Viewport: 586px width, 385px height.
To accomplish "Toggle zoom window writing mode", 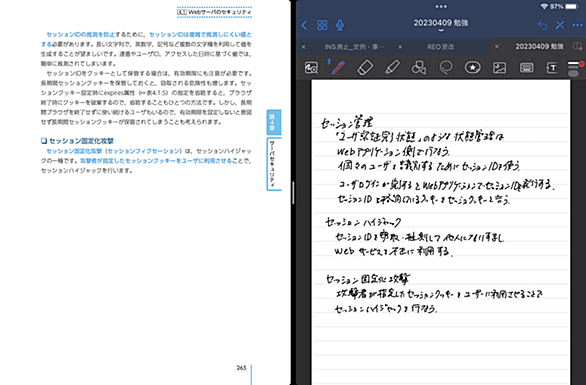I will [x=311, y=68].
